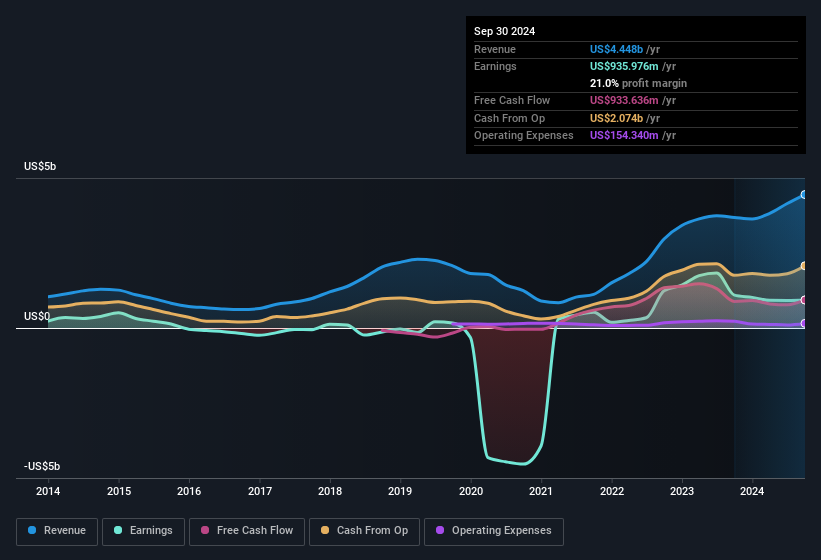Click the orange Cash From Op legend dot
Viewport: 821px width, 560px height.
pyautogui.click(x=324, y=531)
